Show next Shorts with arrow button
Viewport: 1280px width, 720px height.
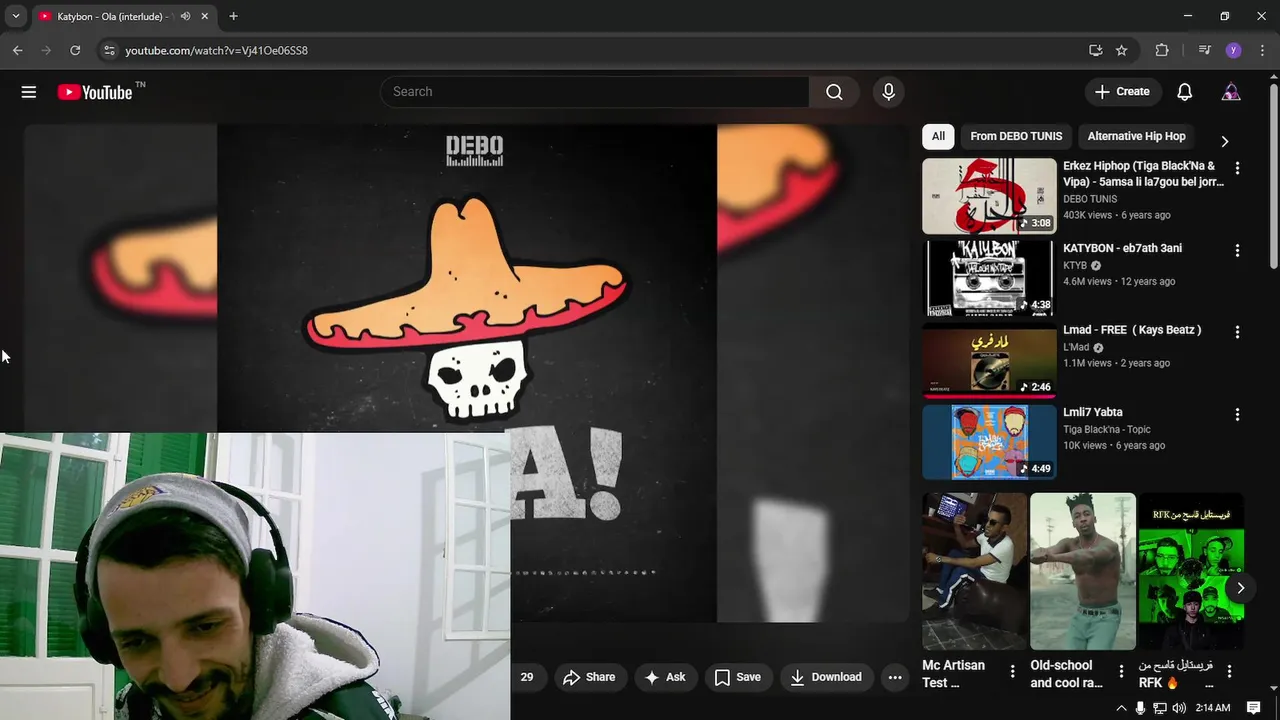1240,588
